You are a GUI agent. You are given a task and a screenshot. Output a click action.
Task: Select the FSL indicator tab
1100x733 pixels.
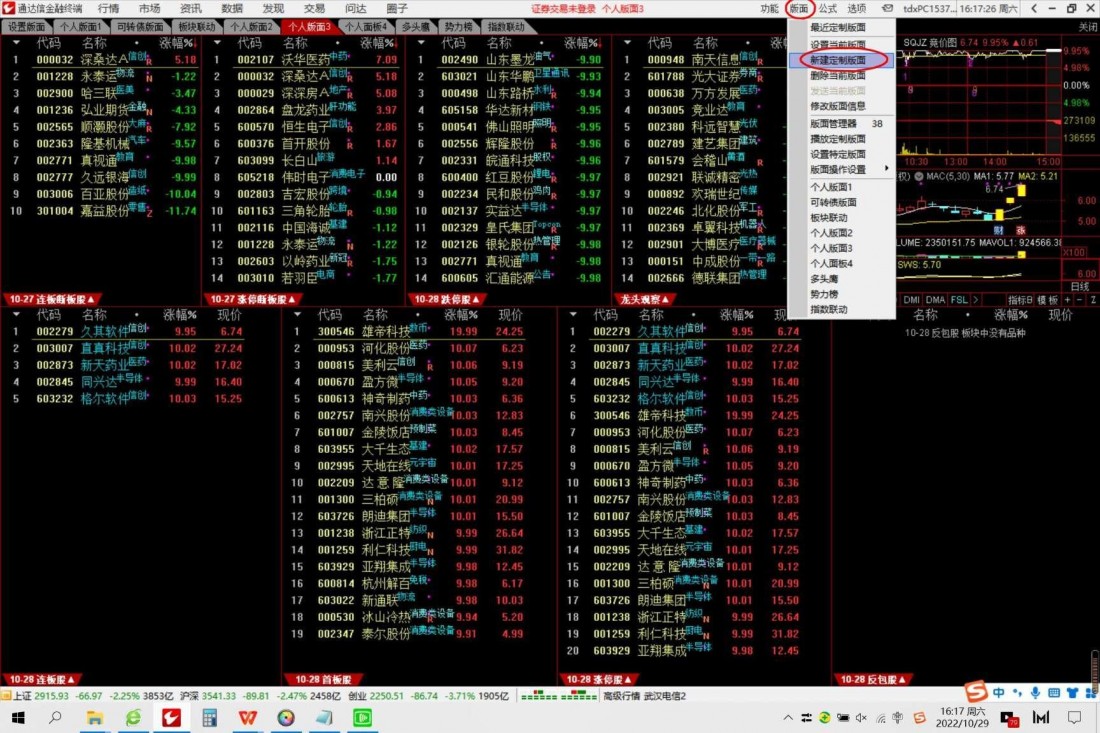click(959, 300)
